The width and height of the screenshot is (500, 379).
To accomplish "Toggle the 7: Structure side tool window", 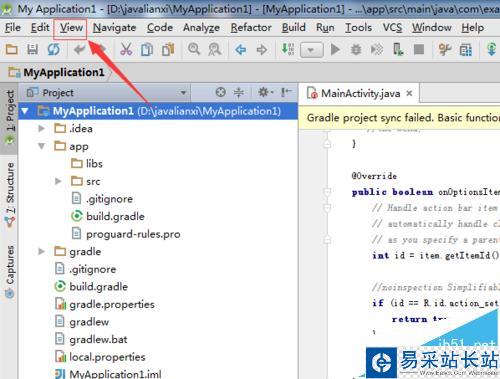I will [9, 195].
